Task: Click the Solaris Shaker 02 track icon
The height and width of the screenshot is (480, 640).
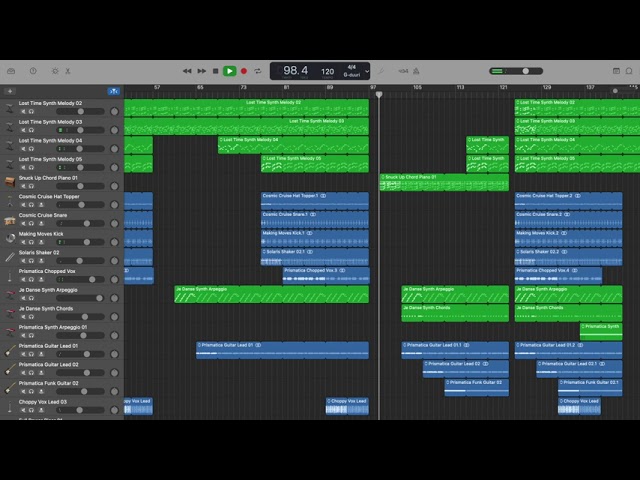Action: 10,257
